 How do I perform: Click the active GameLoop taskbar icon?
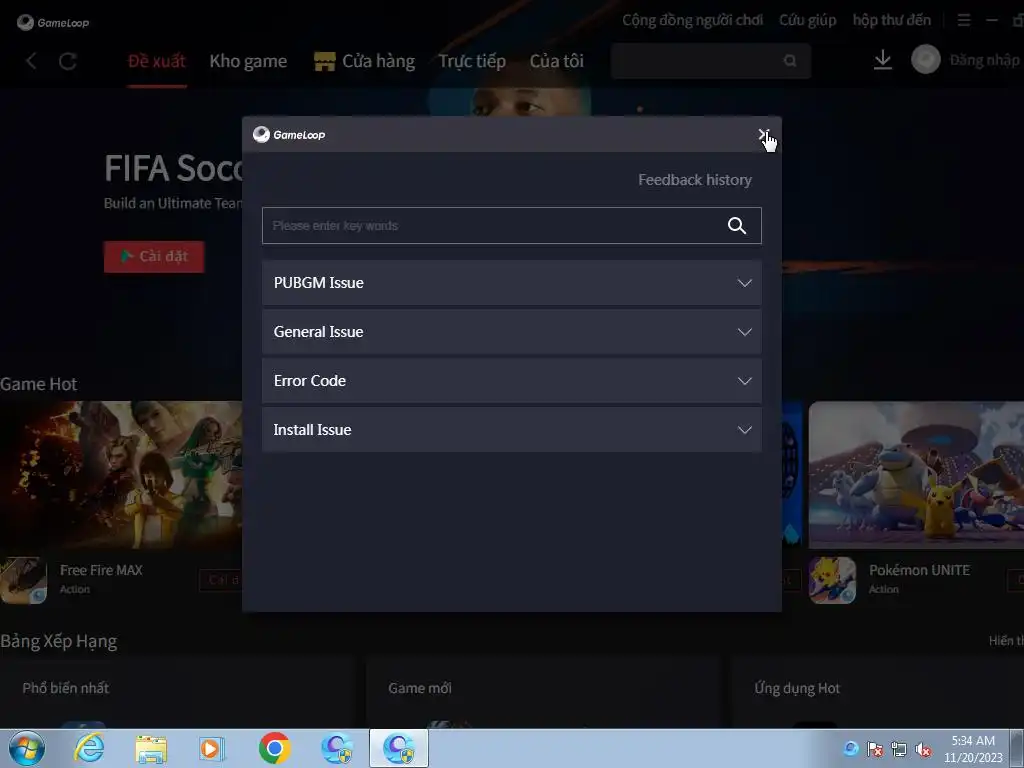399,748
